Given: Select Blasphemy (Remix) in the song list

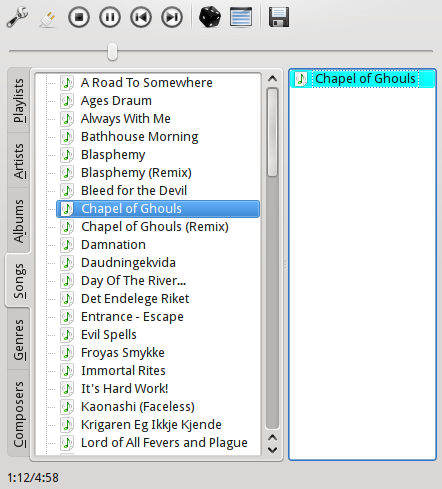Looking at the screenshot, I should (x=136, y=172).
